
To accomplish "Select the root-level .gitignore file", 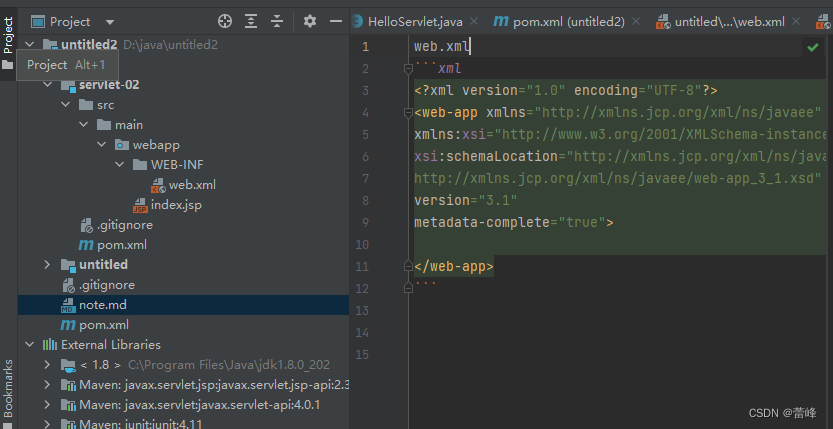I will 107,285.
